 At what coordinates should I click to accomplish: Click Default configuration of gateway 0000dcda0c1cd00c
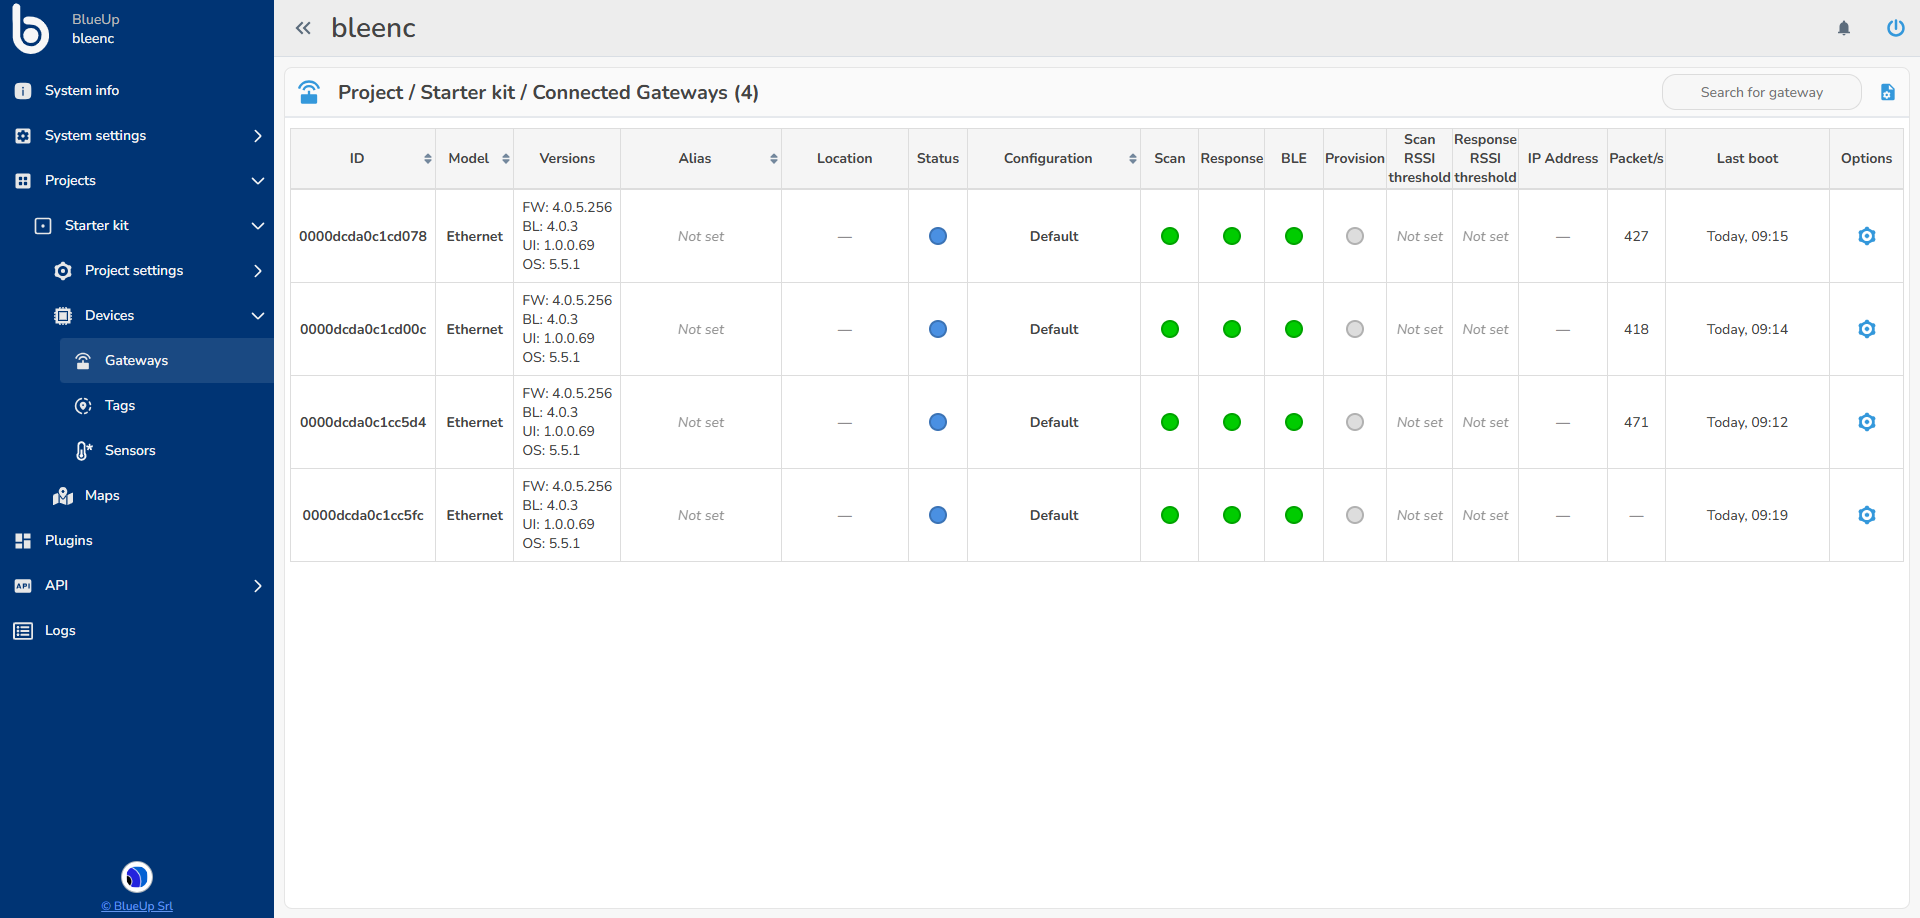tap(1053, 329)
